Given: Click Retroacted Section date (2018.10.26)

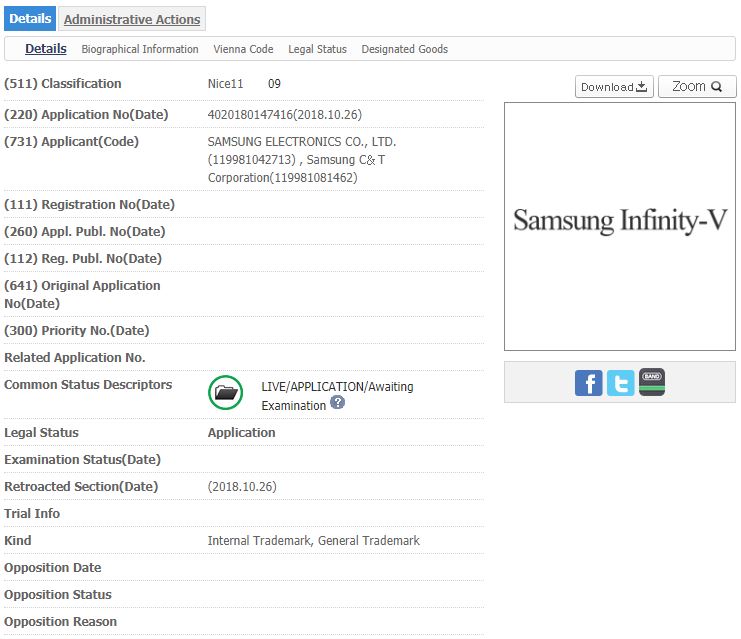Looking at the screenshot, I should [242, 487].
